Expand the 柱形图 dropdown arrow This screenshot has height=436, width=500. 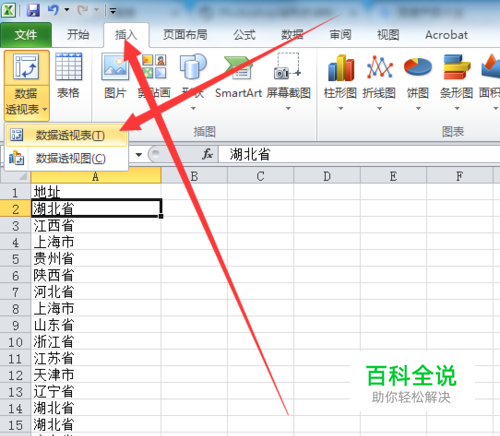pos(341,109)
